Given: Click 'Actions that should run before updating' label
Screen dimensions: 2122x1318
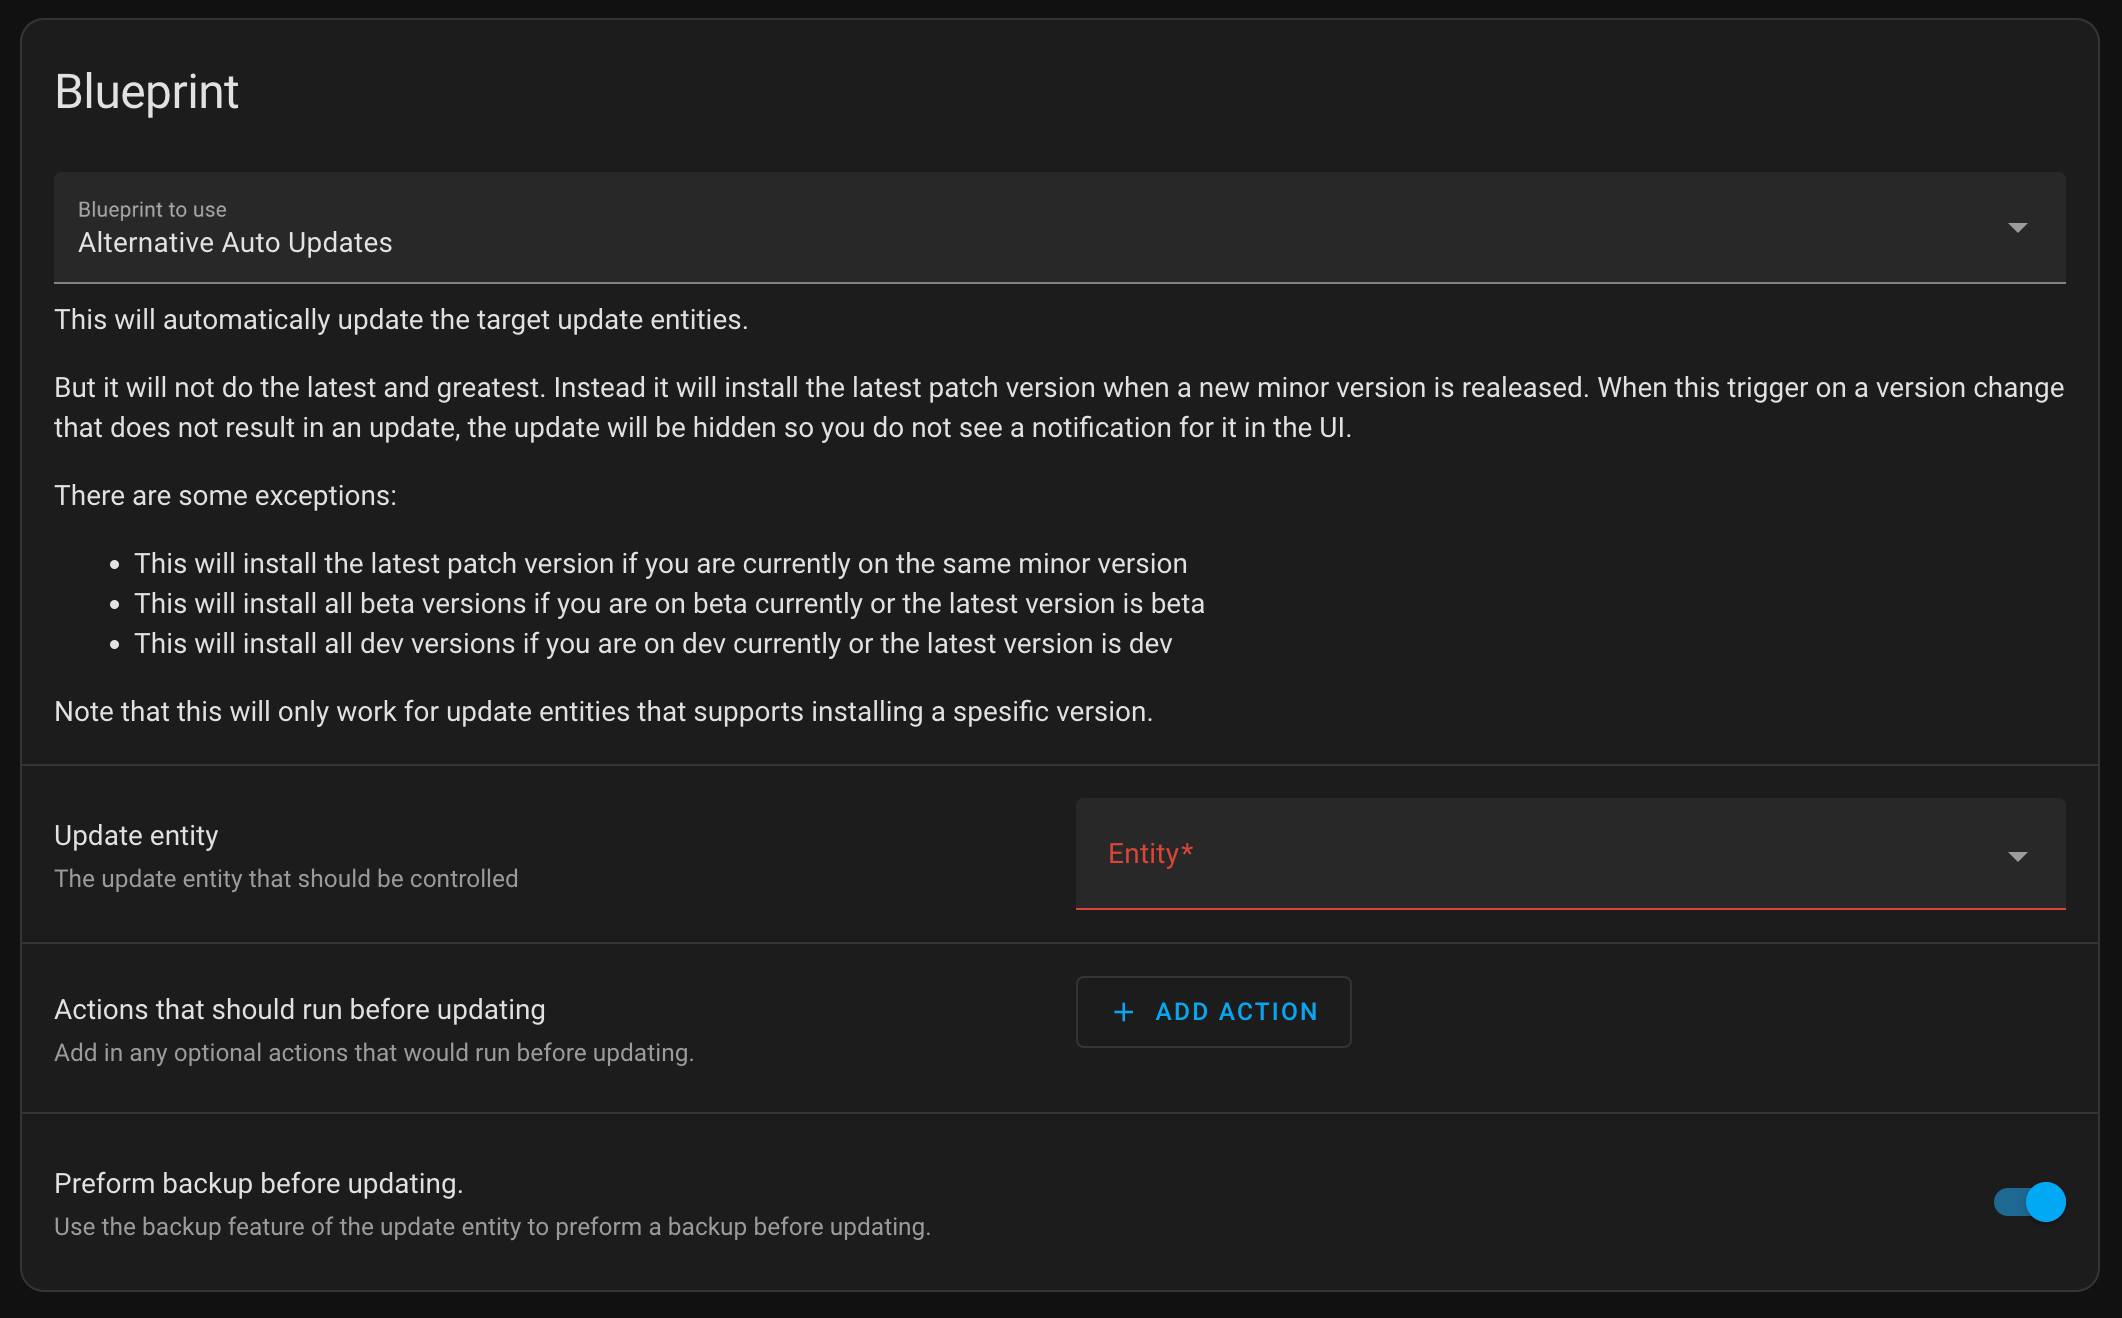Looking at the screenshot, I should [x=300, y=1010].
